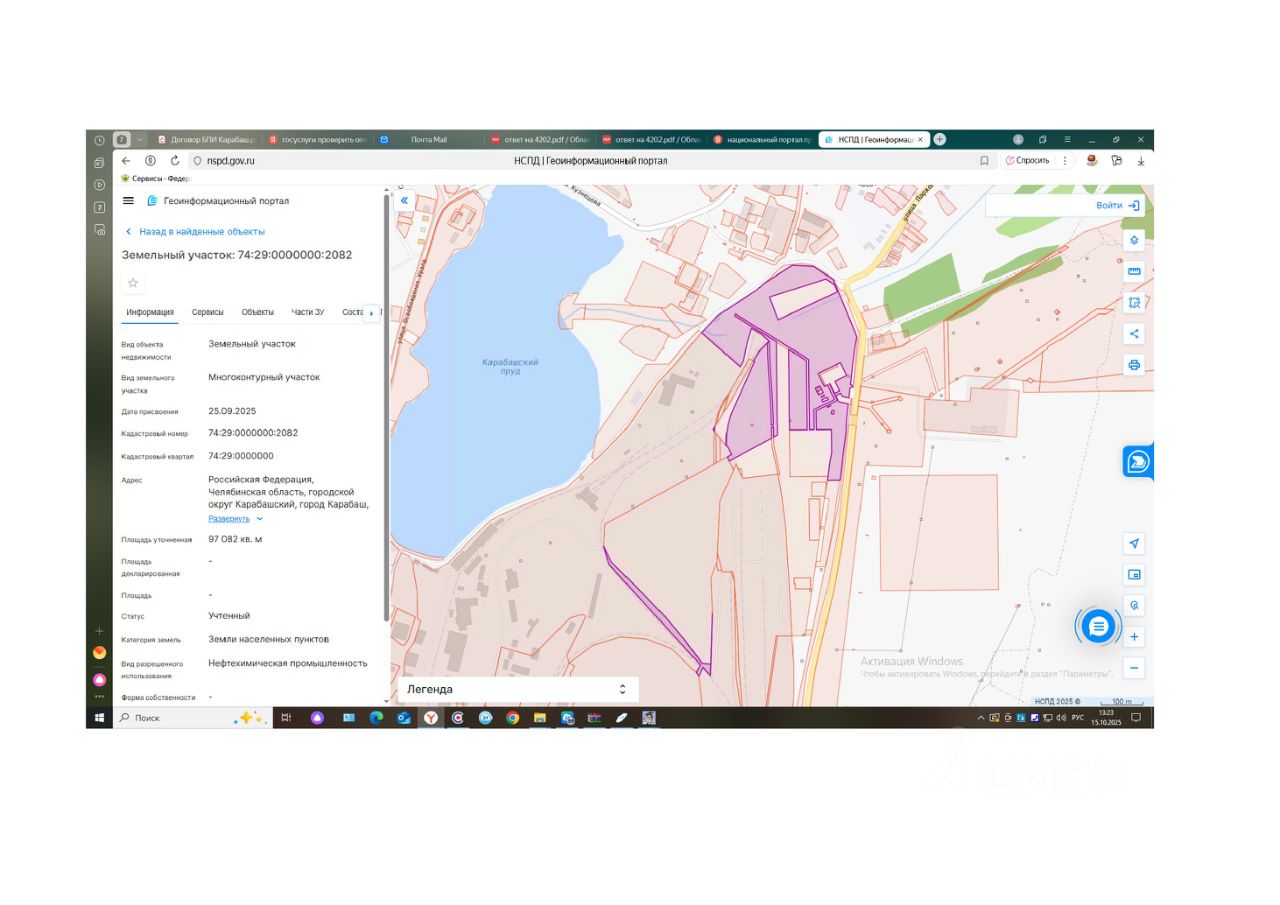
Task: Open the Договор БПИ Карабаш browser tab
Action: pos(208,139)
